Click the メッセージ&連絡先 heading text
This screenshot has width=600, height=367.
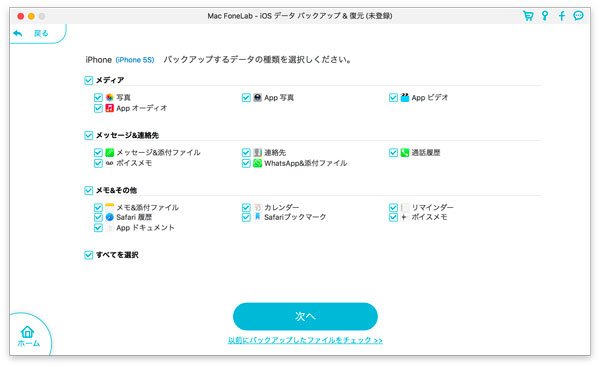[127, 135]
